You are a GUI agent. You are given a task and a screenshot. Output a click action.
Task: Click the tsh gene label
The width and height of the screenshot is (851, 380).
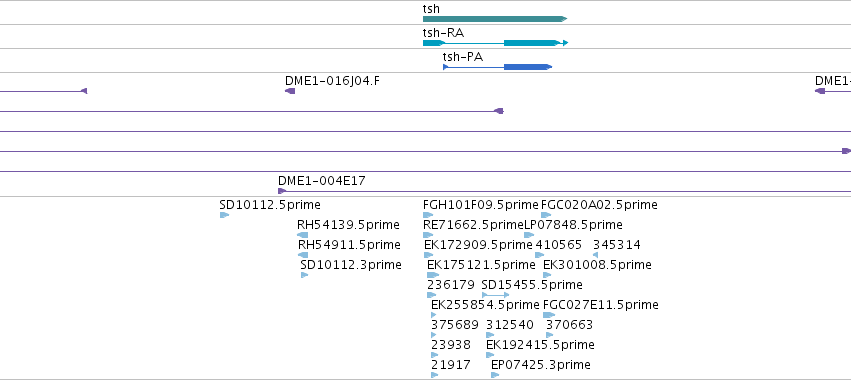pyautogui.click(x=431, y=9)
